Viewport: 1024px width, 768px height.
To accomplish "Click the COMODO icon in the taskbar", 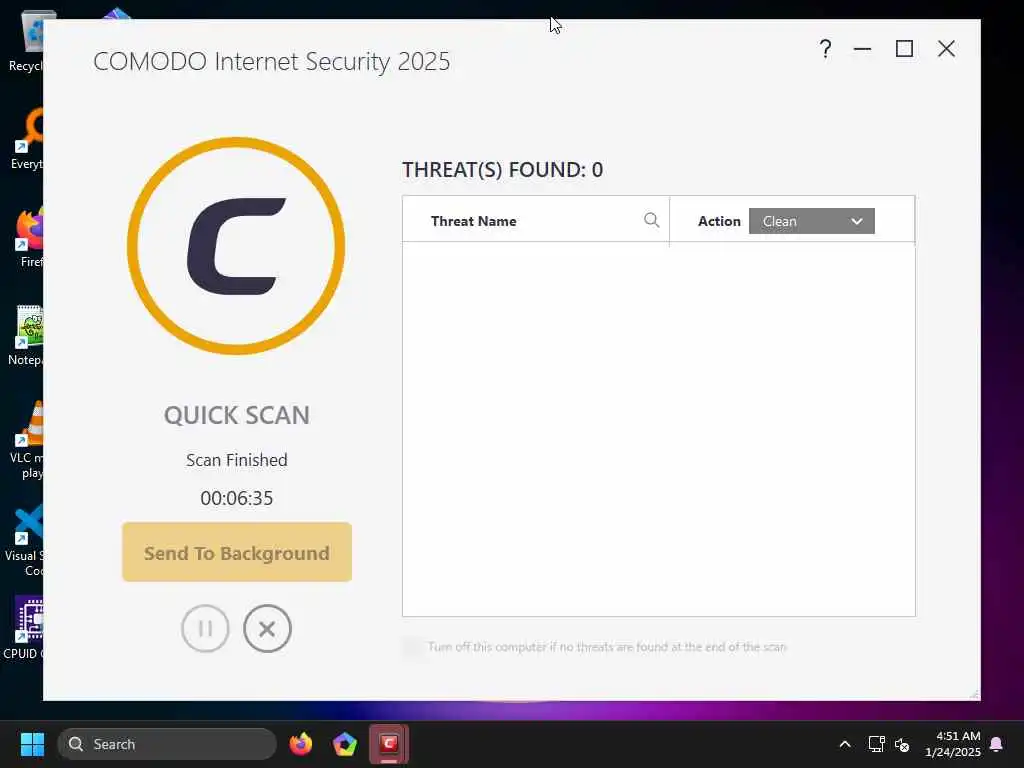I will 389,744.
